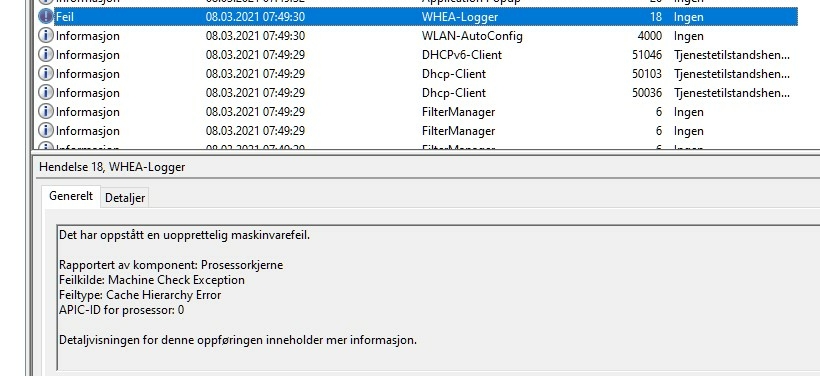Select the red error icon for WHEA-Logger

[x=46, y=17]
